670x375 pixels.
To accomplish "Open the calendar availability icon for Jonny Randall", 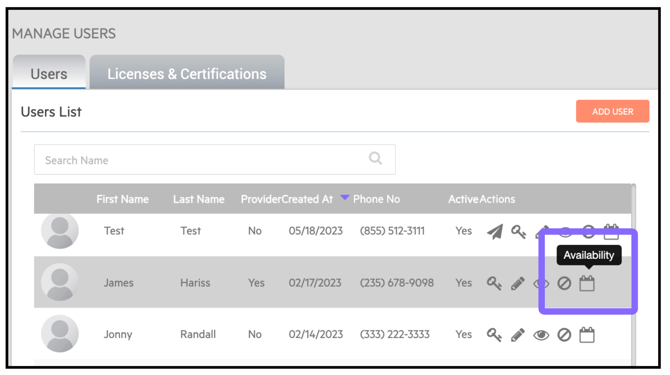I will tap(587, 335).
